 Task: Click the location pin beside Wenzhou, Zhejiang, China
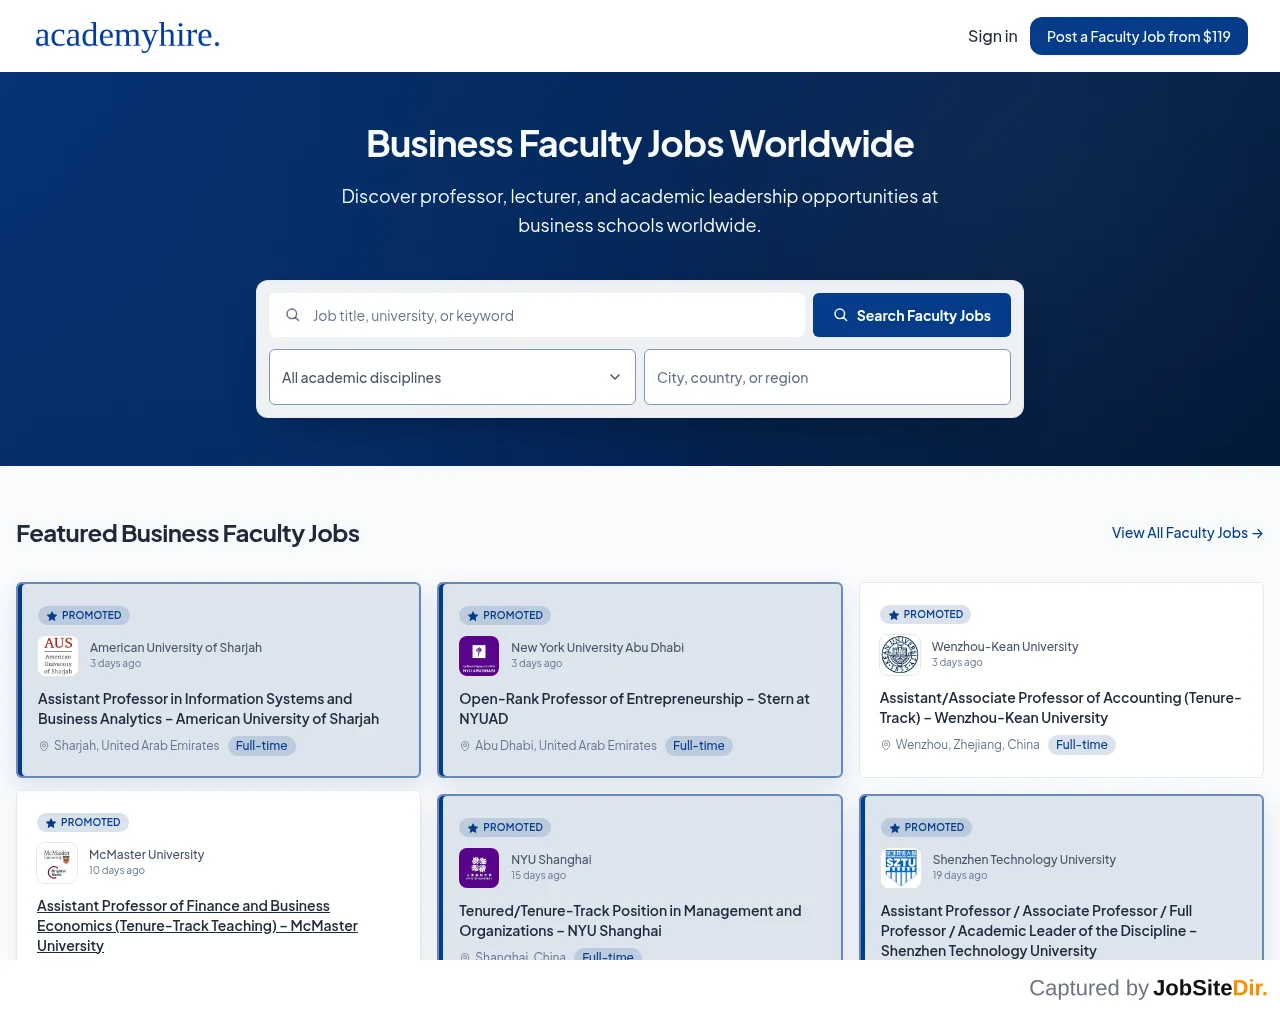click(x=886, y=745)
